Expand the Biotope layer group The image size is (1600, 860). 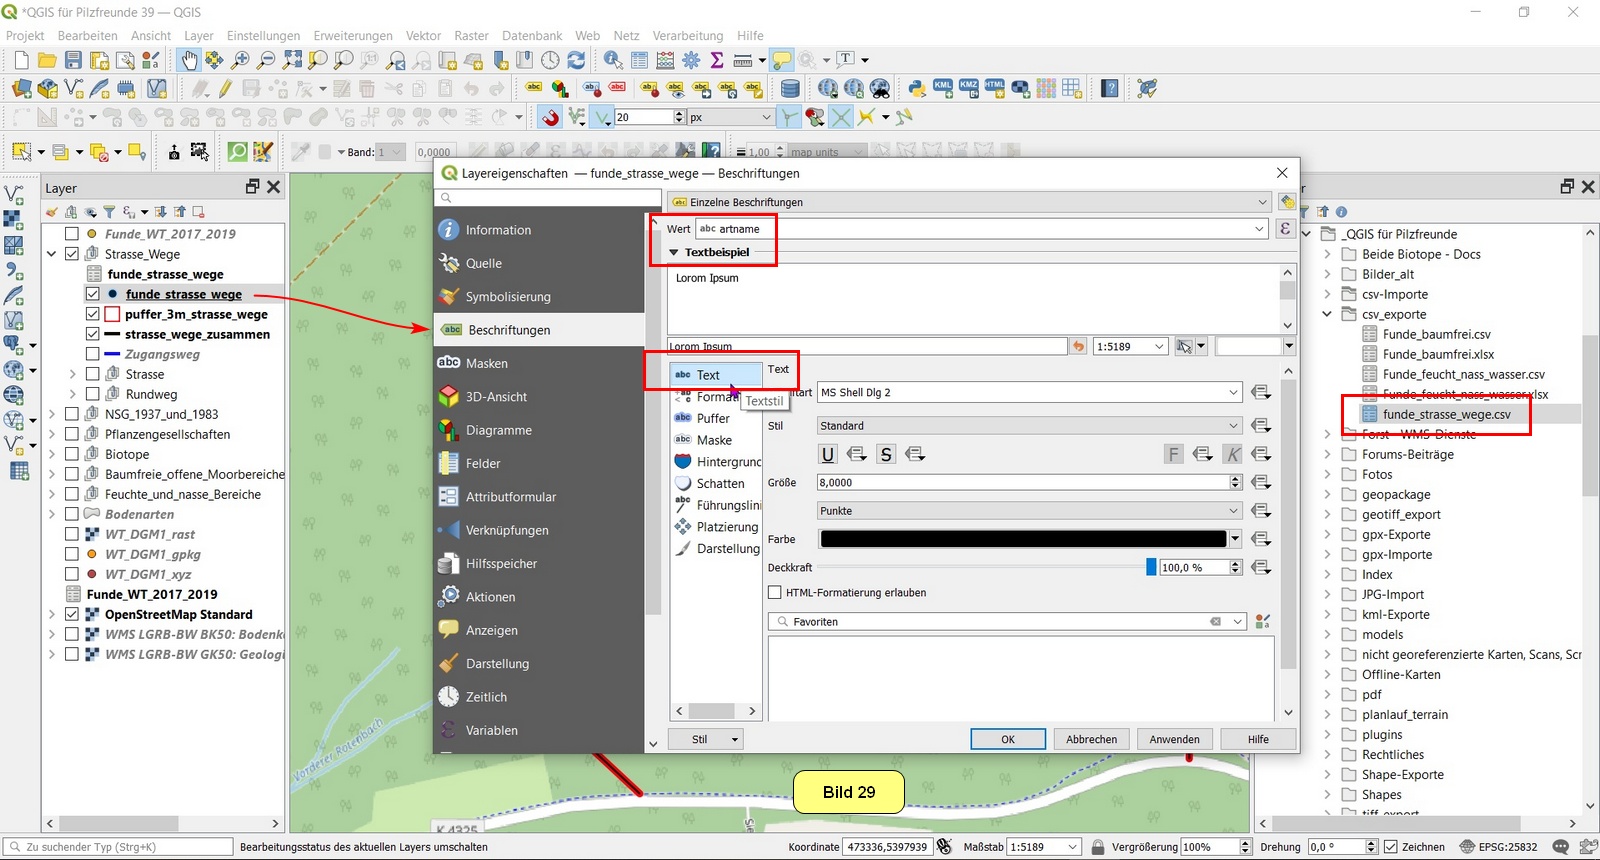(x=52, y=454)
